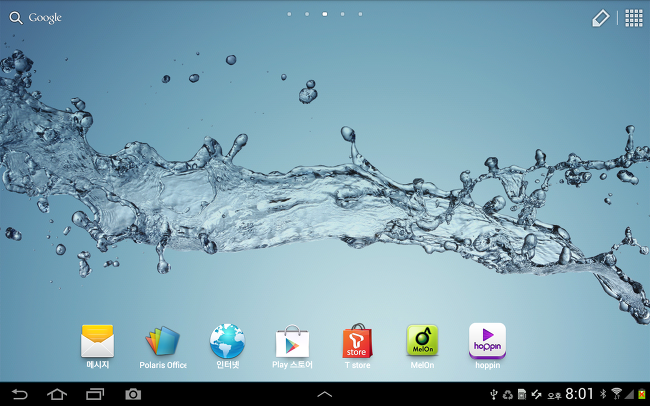Tap the sync arrows status icon
Screen dimensions: 650x406
[x=536, y=394]
